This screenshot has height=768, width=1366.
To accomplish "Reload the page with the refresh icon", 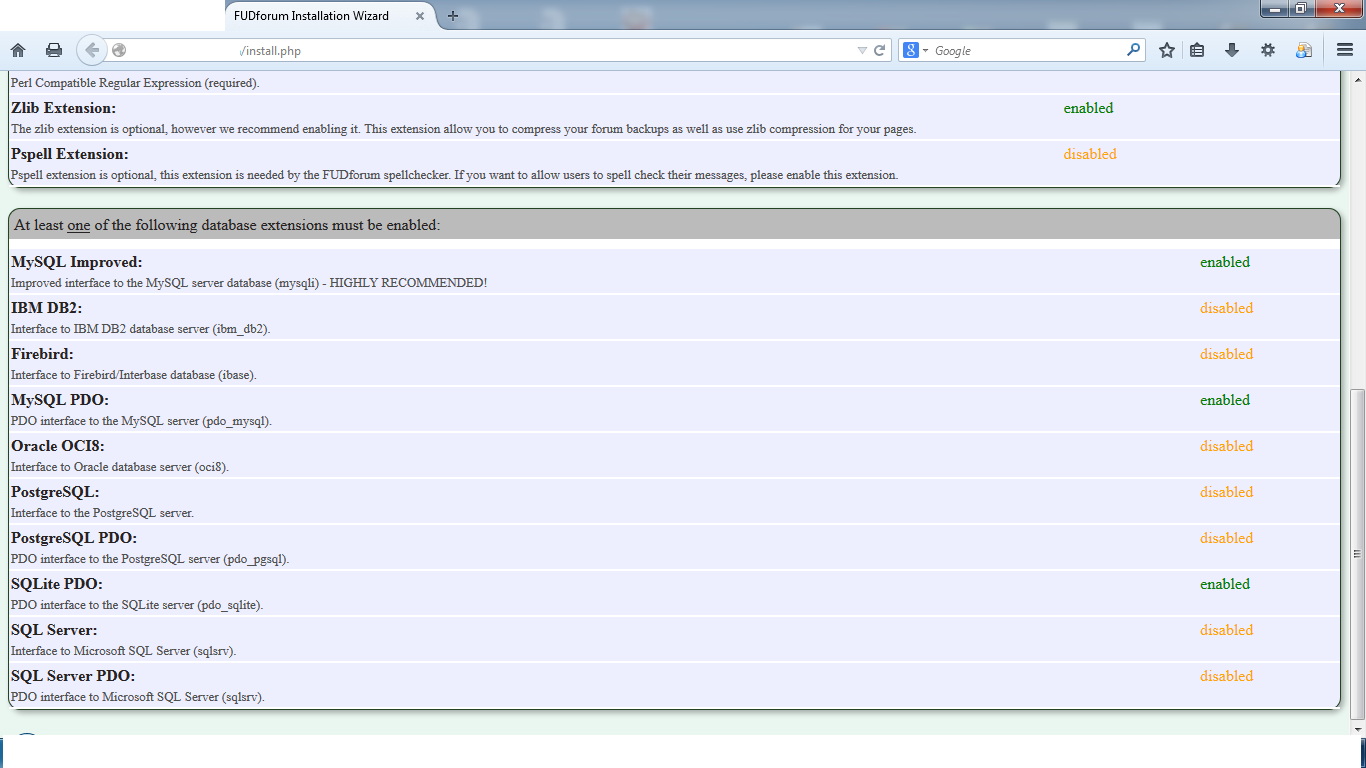I will tap(880, 50).
